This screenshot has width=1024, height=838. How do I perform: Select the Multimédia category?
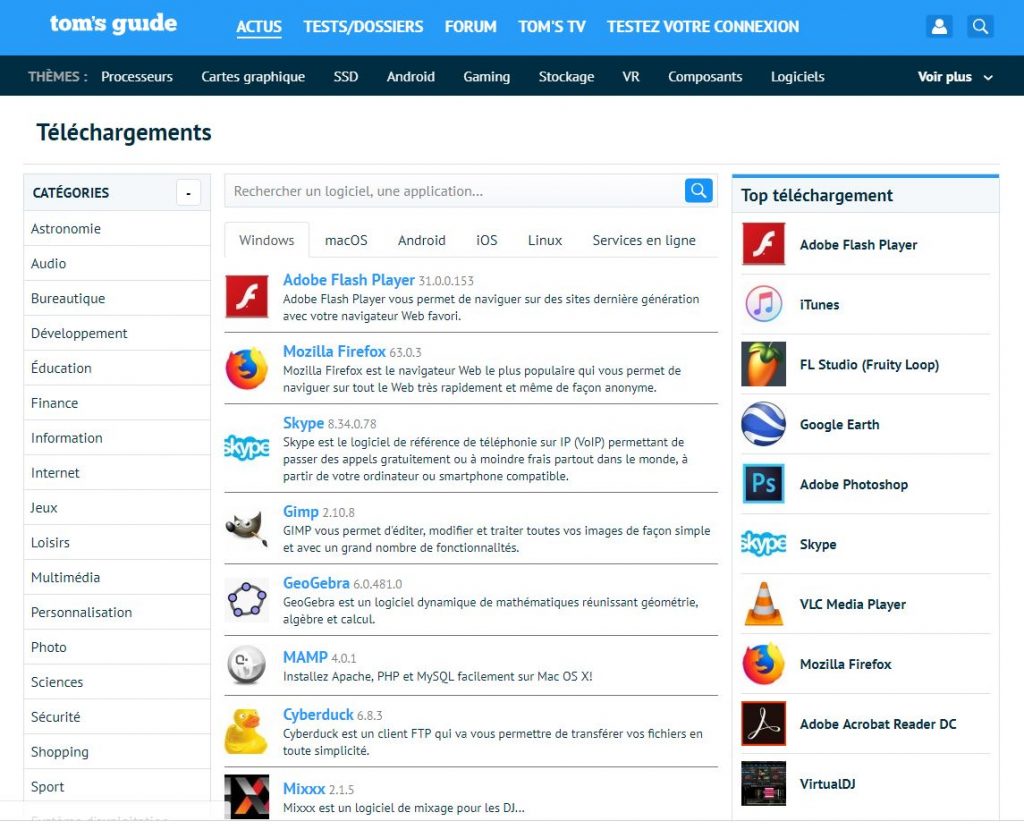coord(117,577)
